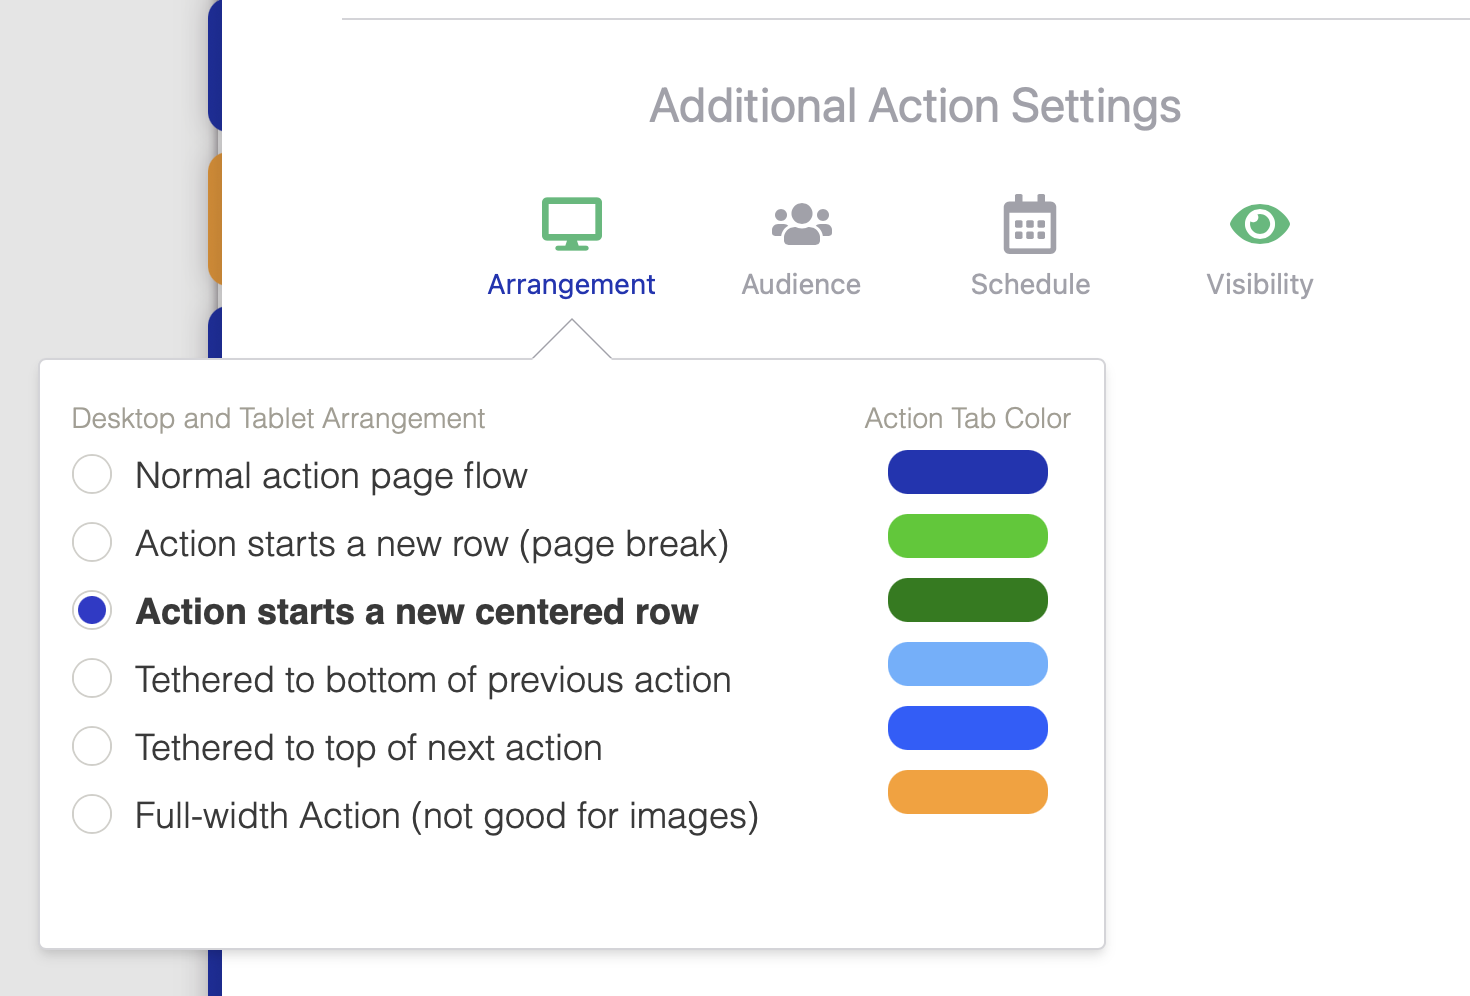Click the Schedule calendar icon
1470x996 pixels.
pyautogui.click(x=1029, y=224)
